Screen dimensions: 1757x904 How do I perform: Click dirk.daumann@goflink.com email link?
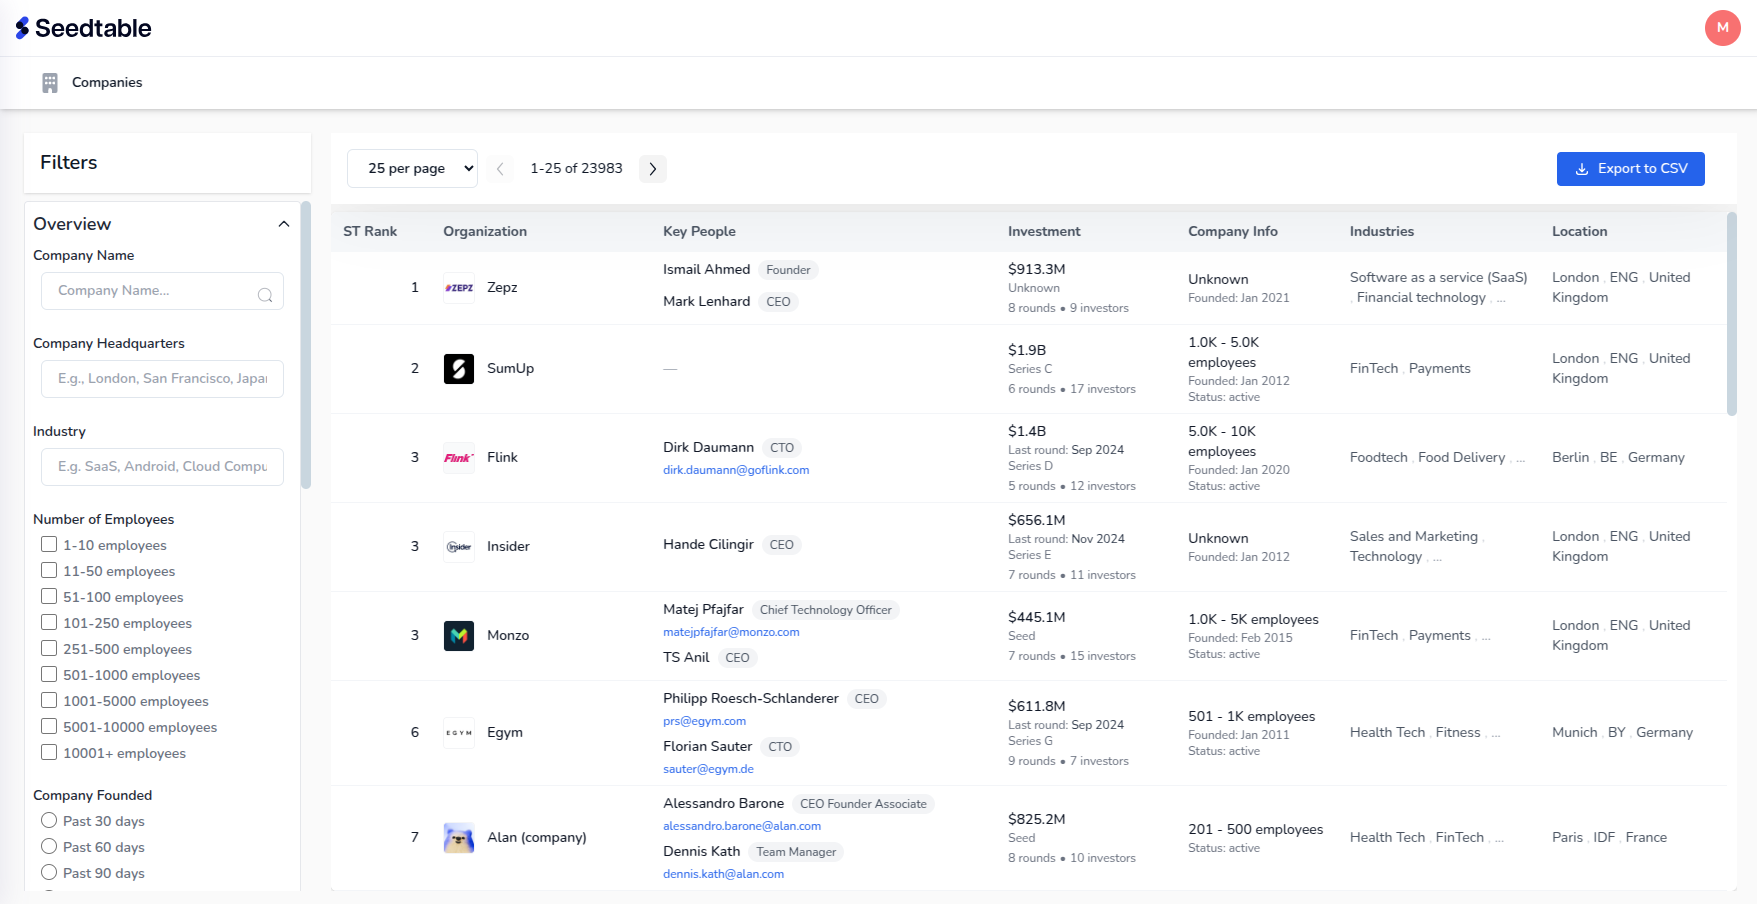[x=736, y=470]
